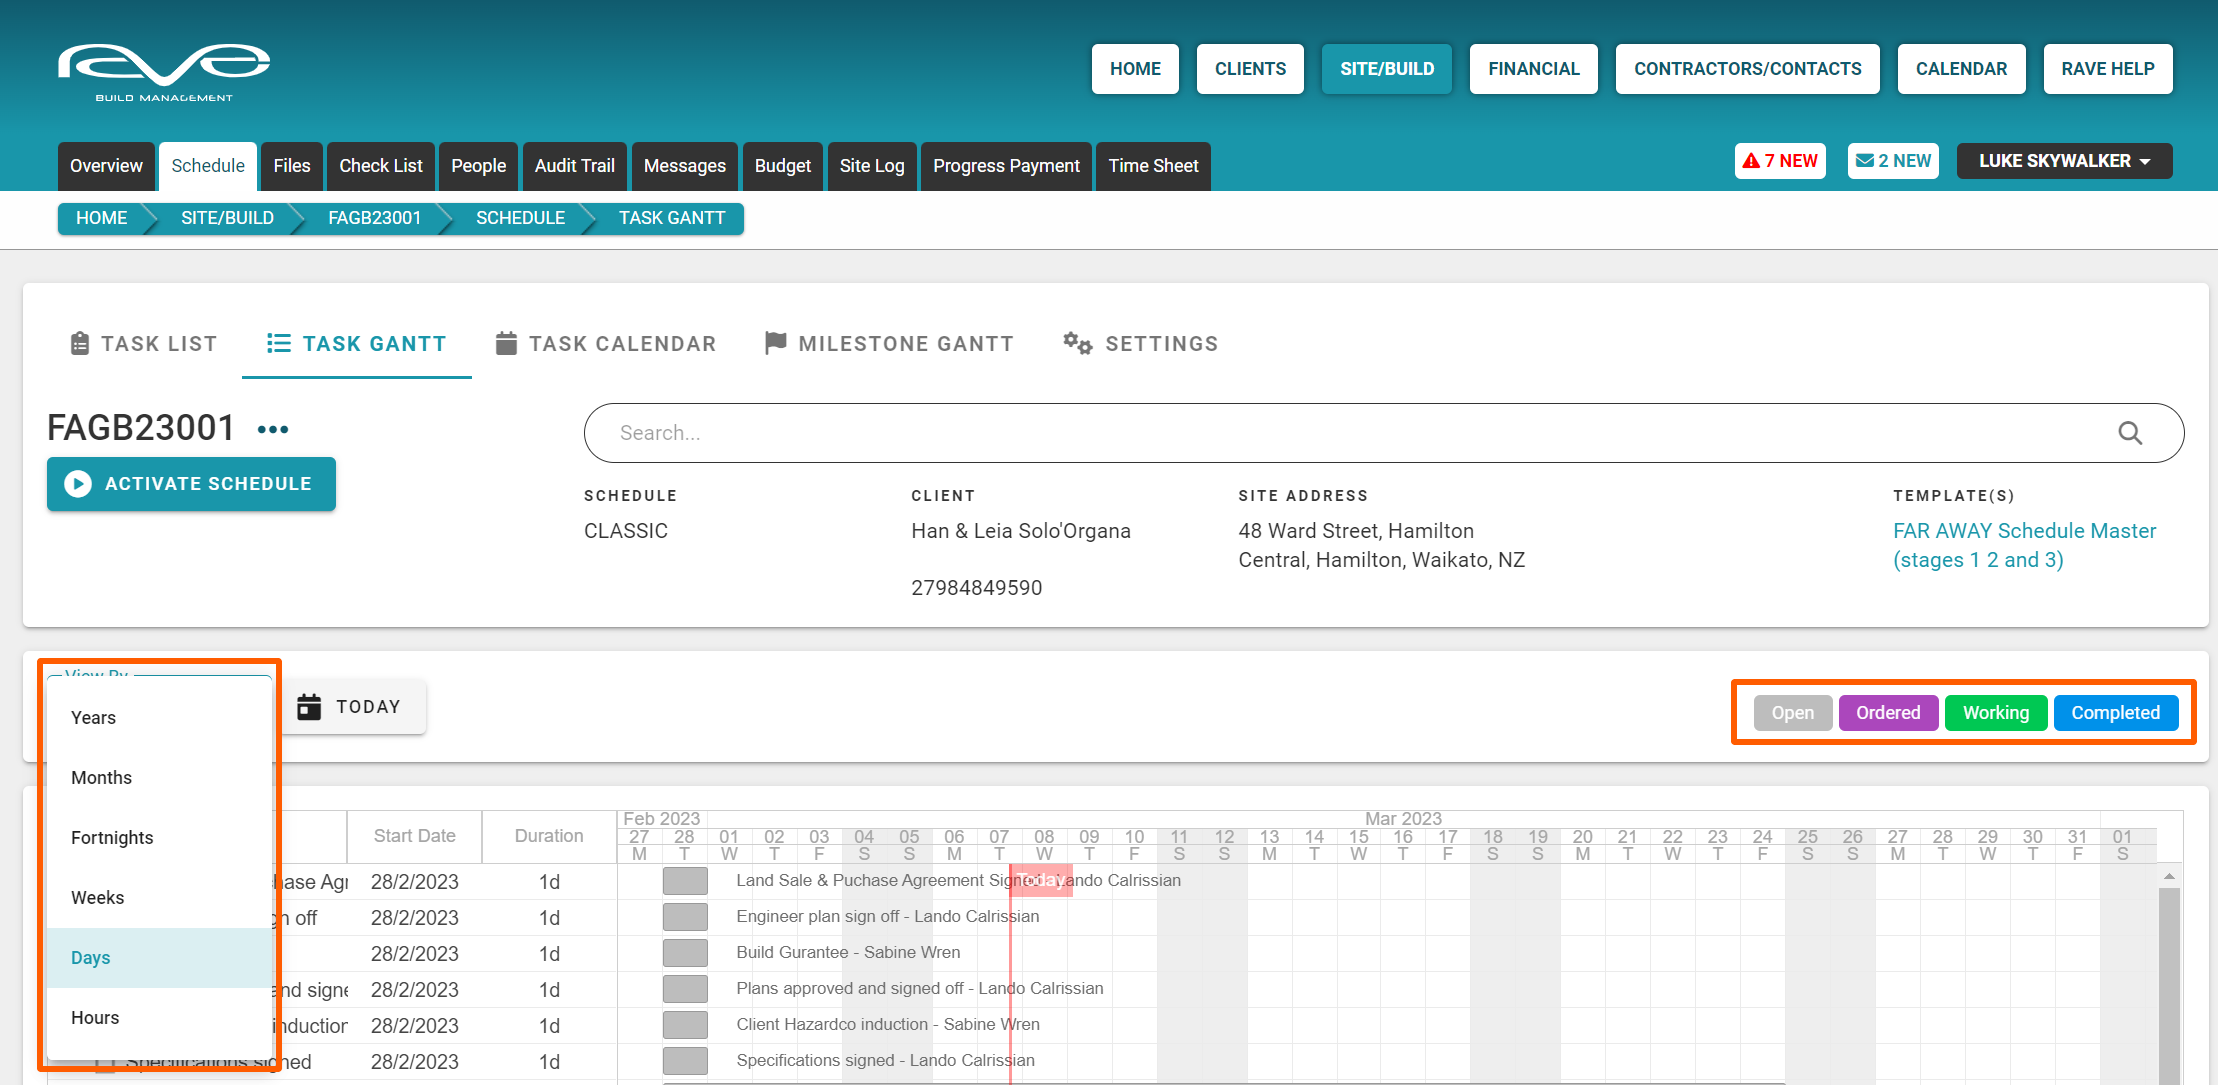2218x1085 pixels.
Task: Click the calendar icon on Today button
Action: click(x=309, y=707)
